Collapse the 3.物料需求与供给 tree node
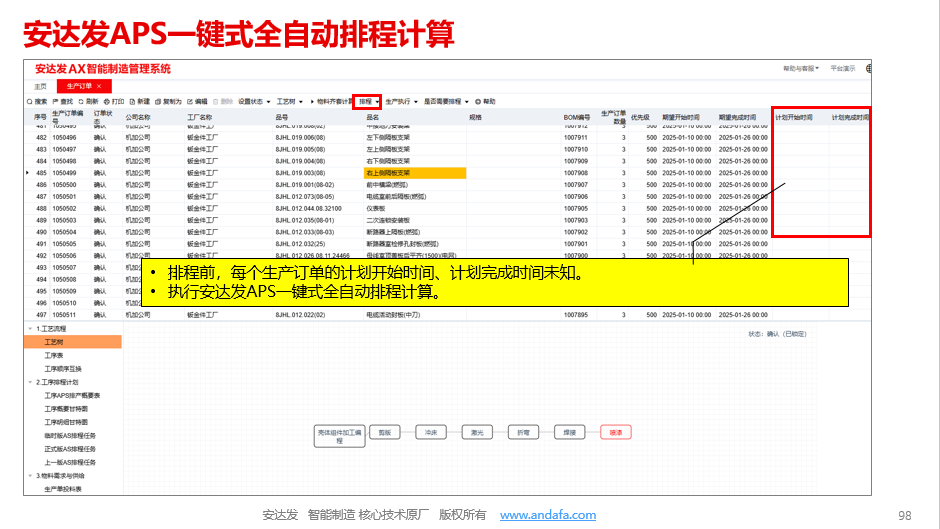 click(x=30, y=476)
